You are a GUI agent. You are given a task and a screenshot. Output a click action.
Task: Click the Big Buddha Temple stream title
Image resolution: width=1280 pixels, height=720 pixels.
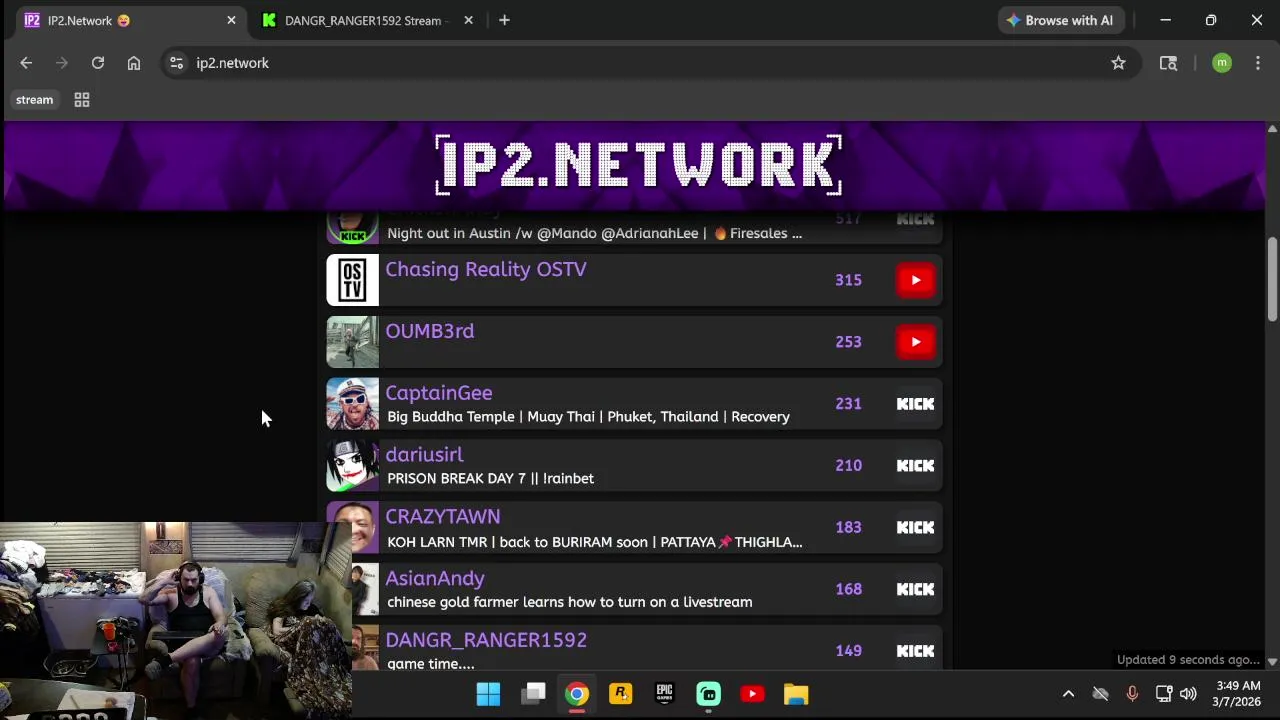click(x=588, y=417)
